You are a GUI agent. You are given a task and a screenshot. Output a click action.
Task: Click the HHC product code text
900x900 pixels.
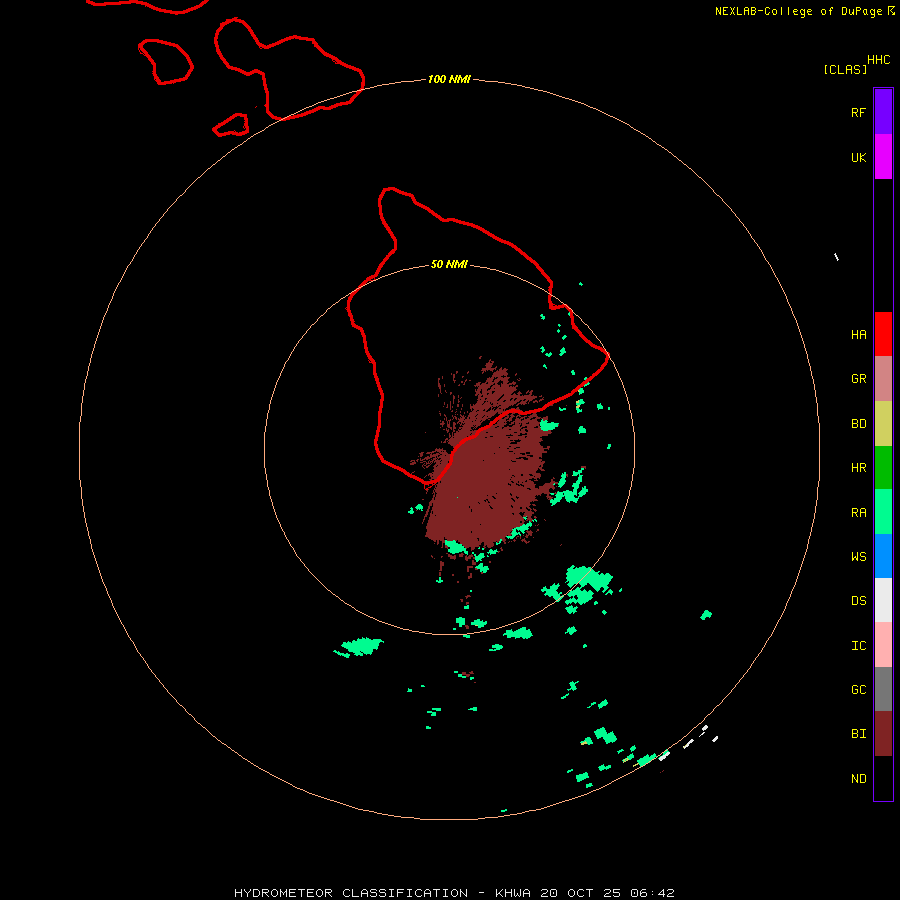click(878, 60)
